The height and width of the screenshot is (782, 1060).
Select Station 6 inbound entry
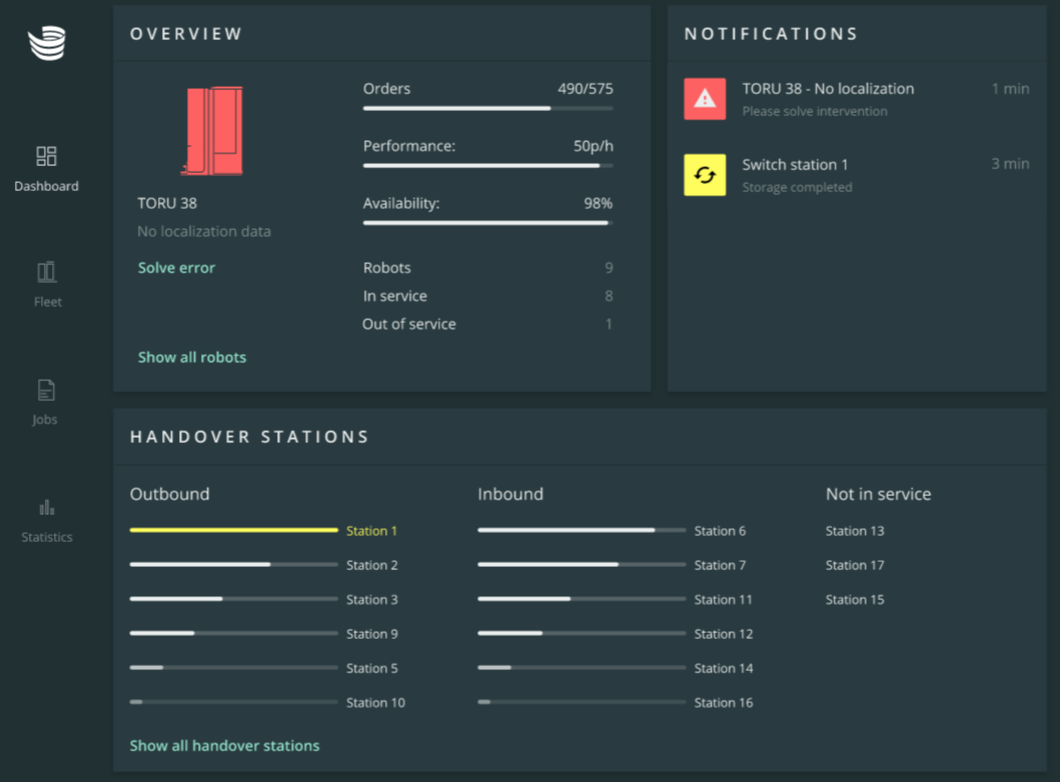[x=720, y=531]
